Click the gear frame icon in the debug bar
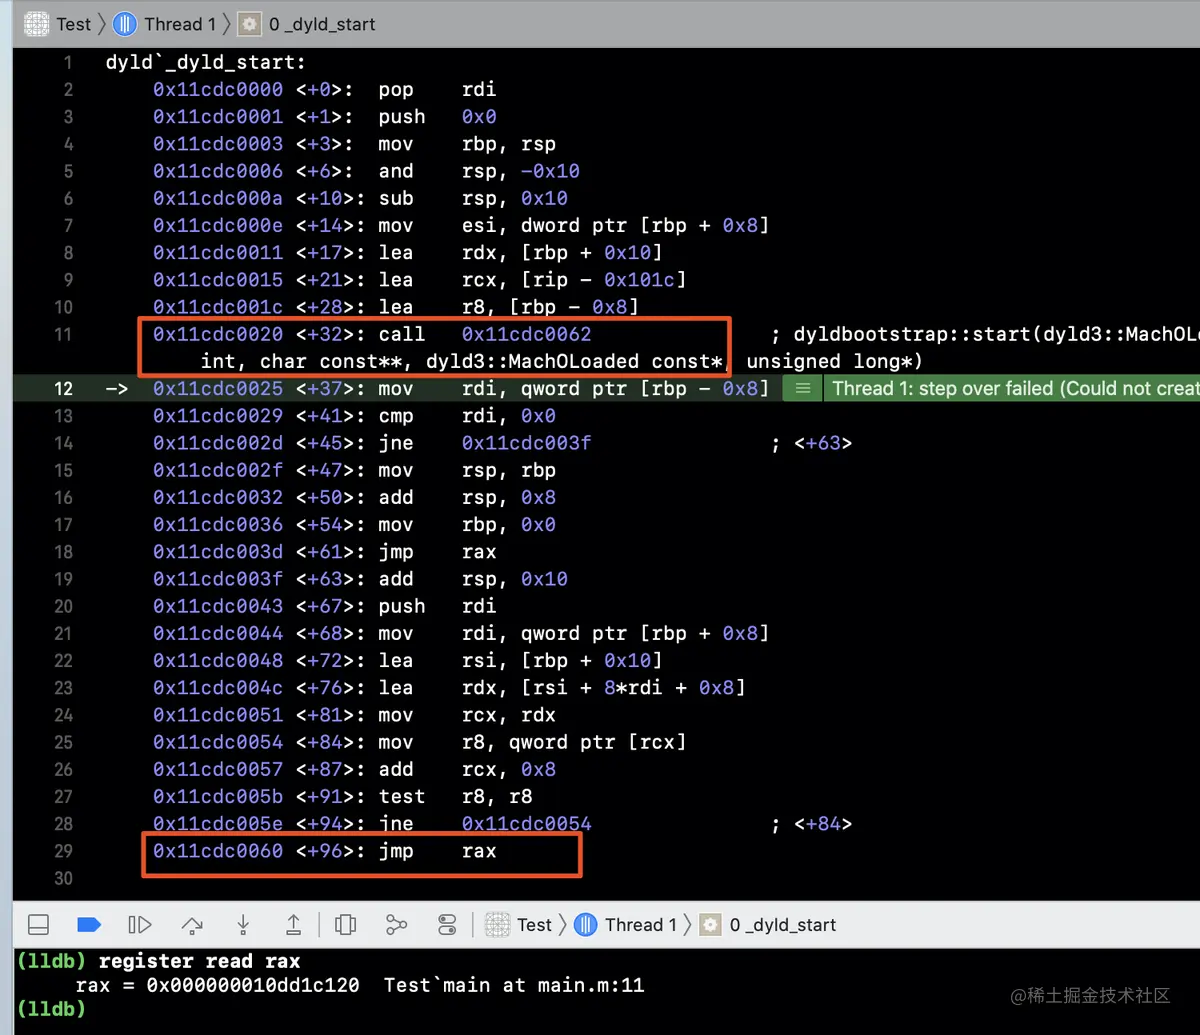The width and height of the screenshot is (1200, 1035). tap(710, 924)
